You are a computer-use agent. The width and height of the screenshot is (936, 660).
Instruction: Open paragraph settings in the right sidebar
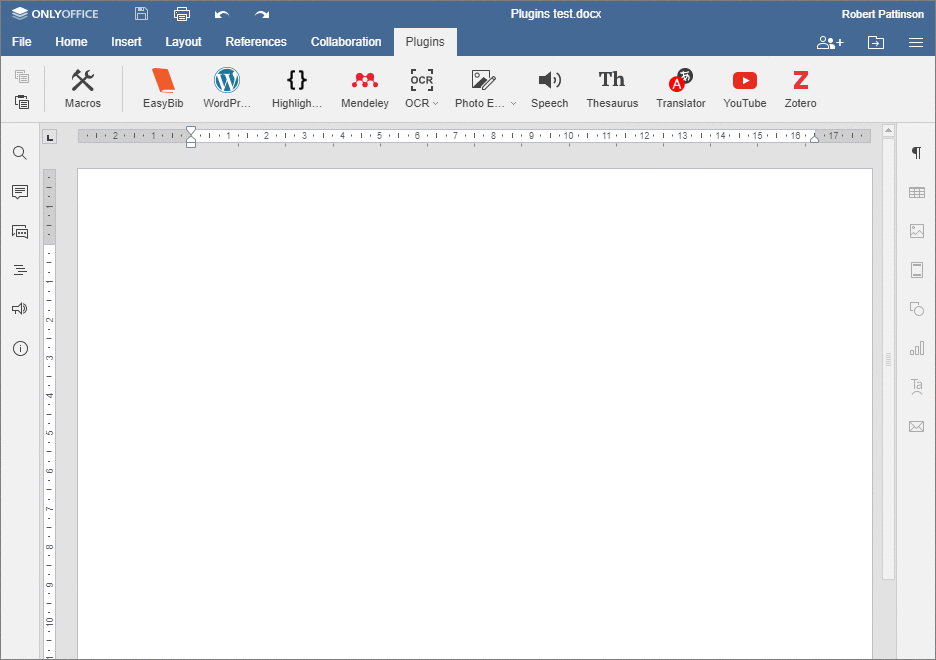click(917, 153)
